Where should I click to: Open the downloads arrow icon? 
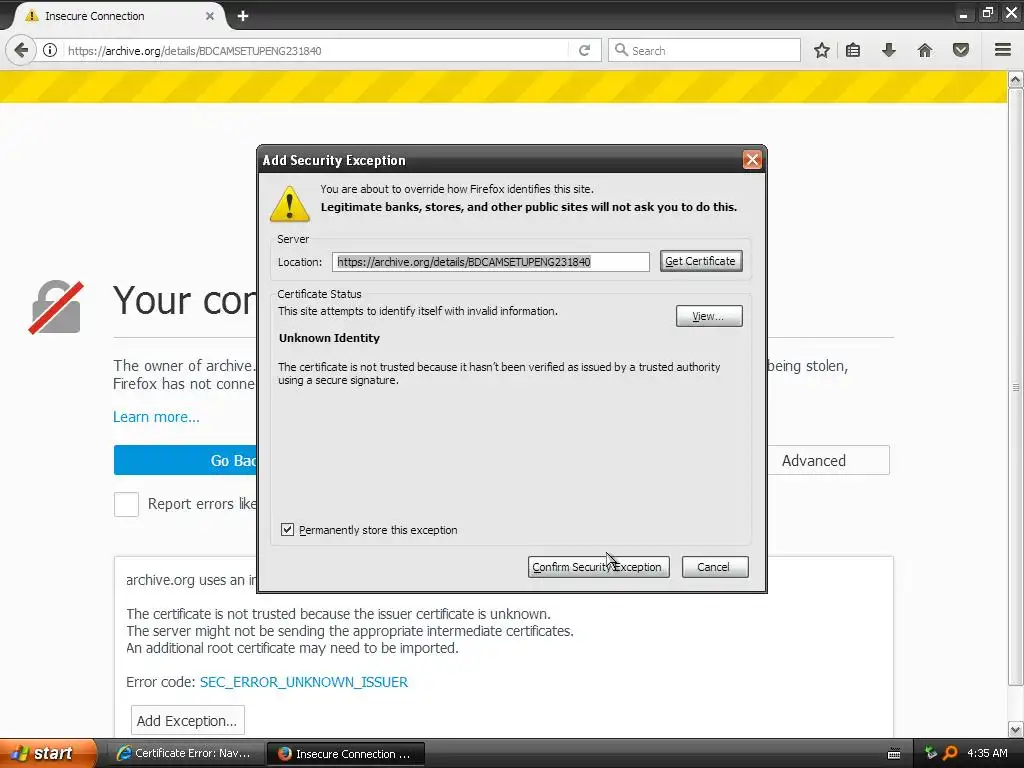pos(889,50)
